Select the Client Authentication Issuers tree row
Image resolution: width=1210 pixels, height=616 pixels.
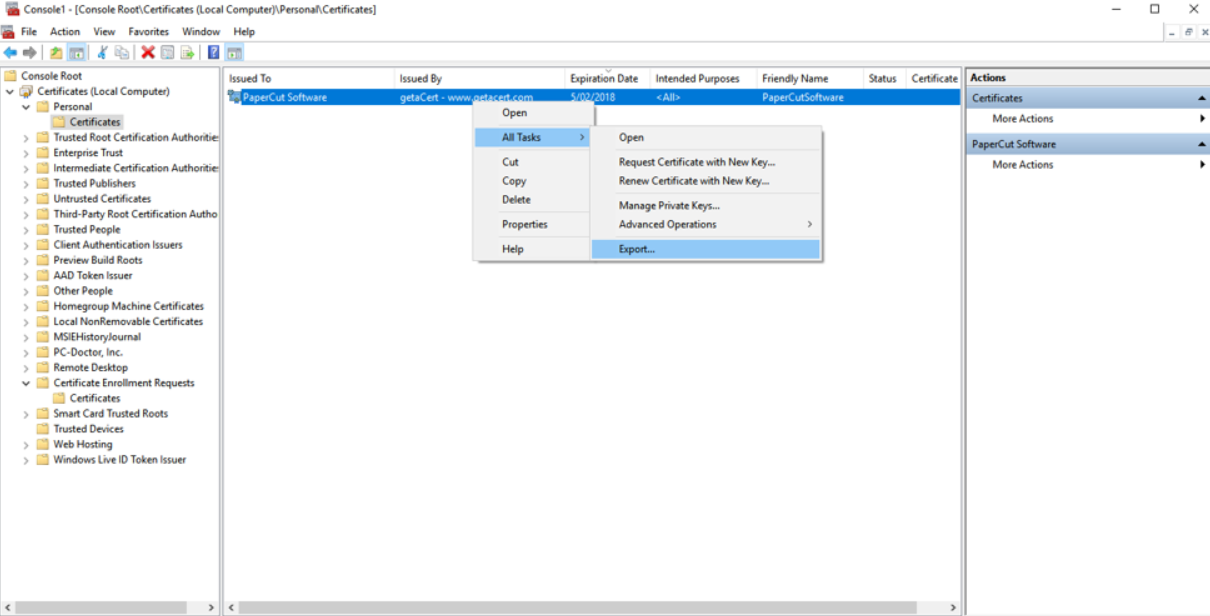click(118, 245)
